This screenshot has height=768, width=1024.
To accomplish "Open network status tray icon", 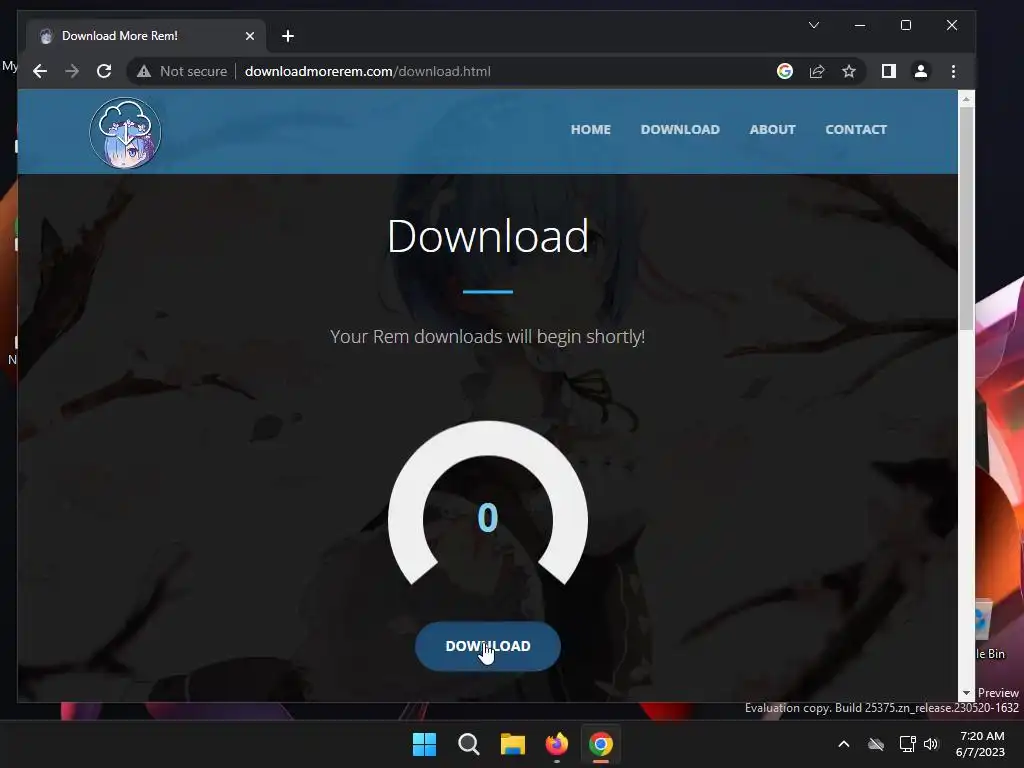I will click(907, 744).
